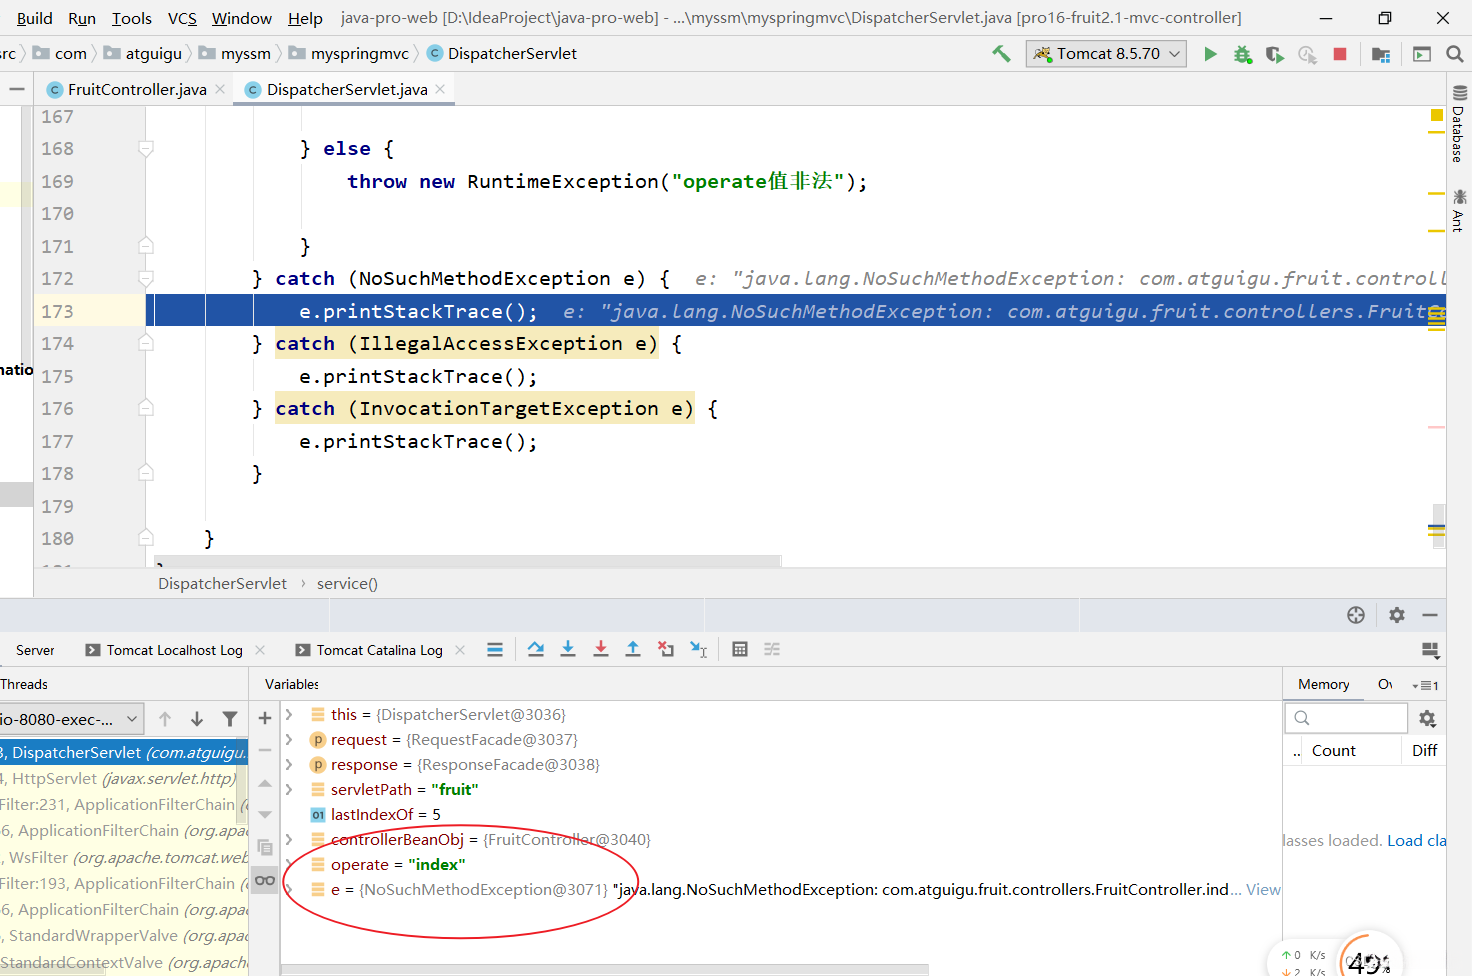Click the Load classes link

(x=1416, y=841)
